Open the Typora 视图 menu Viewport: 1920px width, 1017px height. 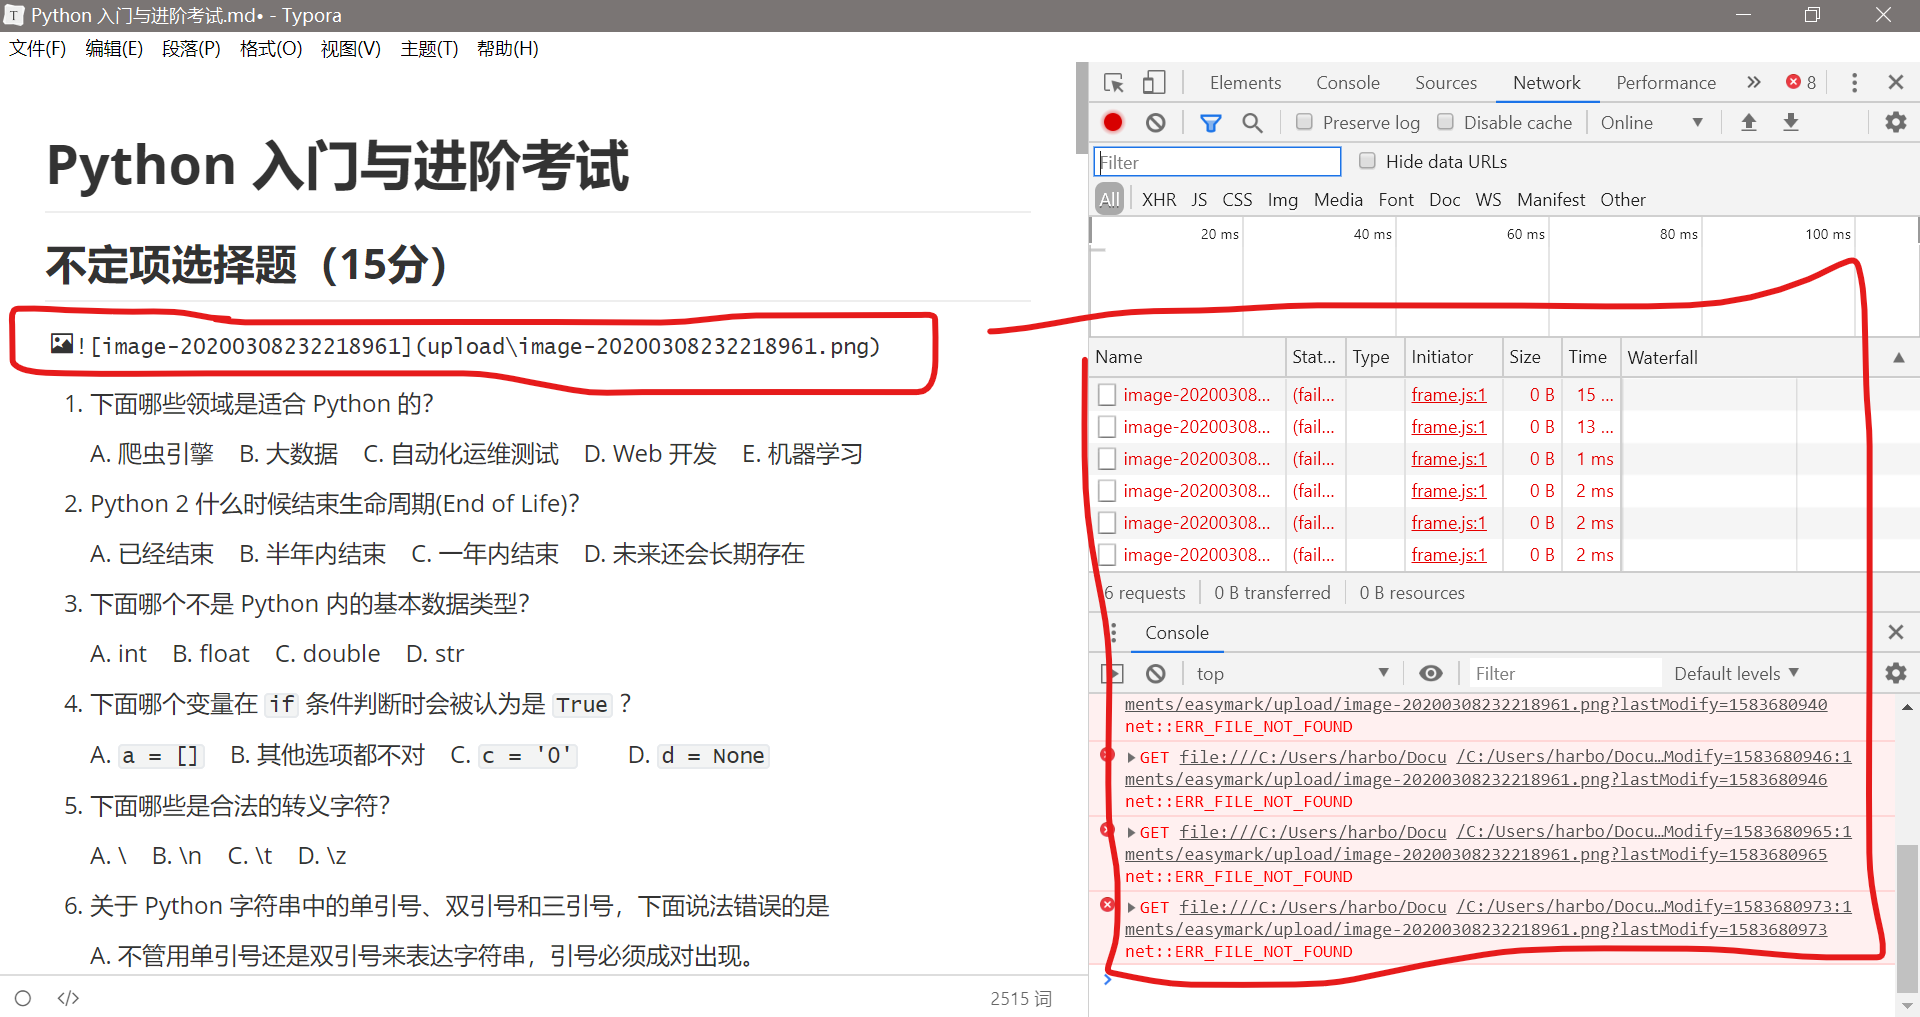tap(349, 48)
